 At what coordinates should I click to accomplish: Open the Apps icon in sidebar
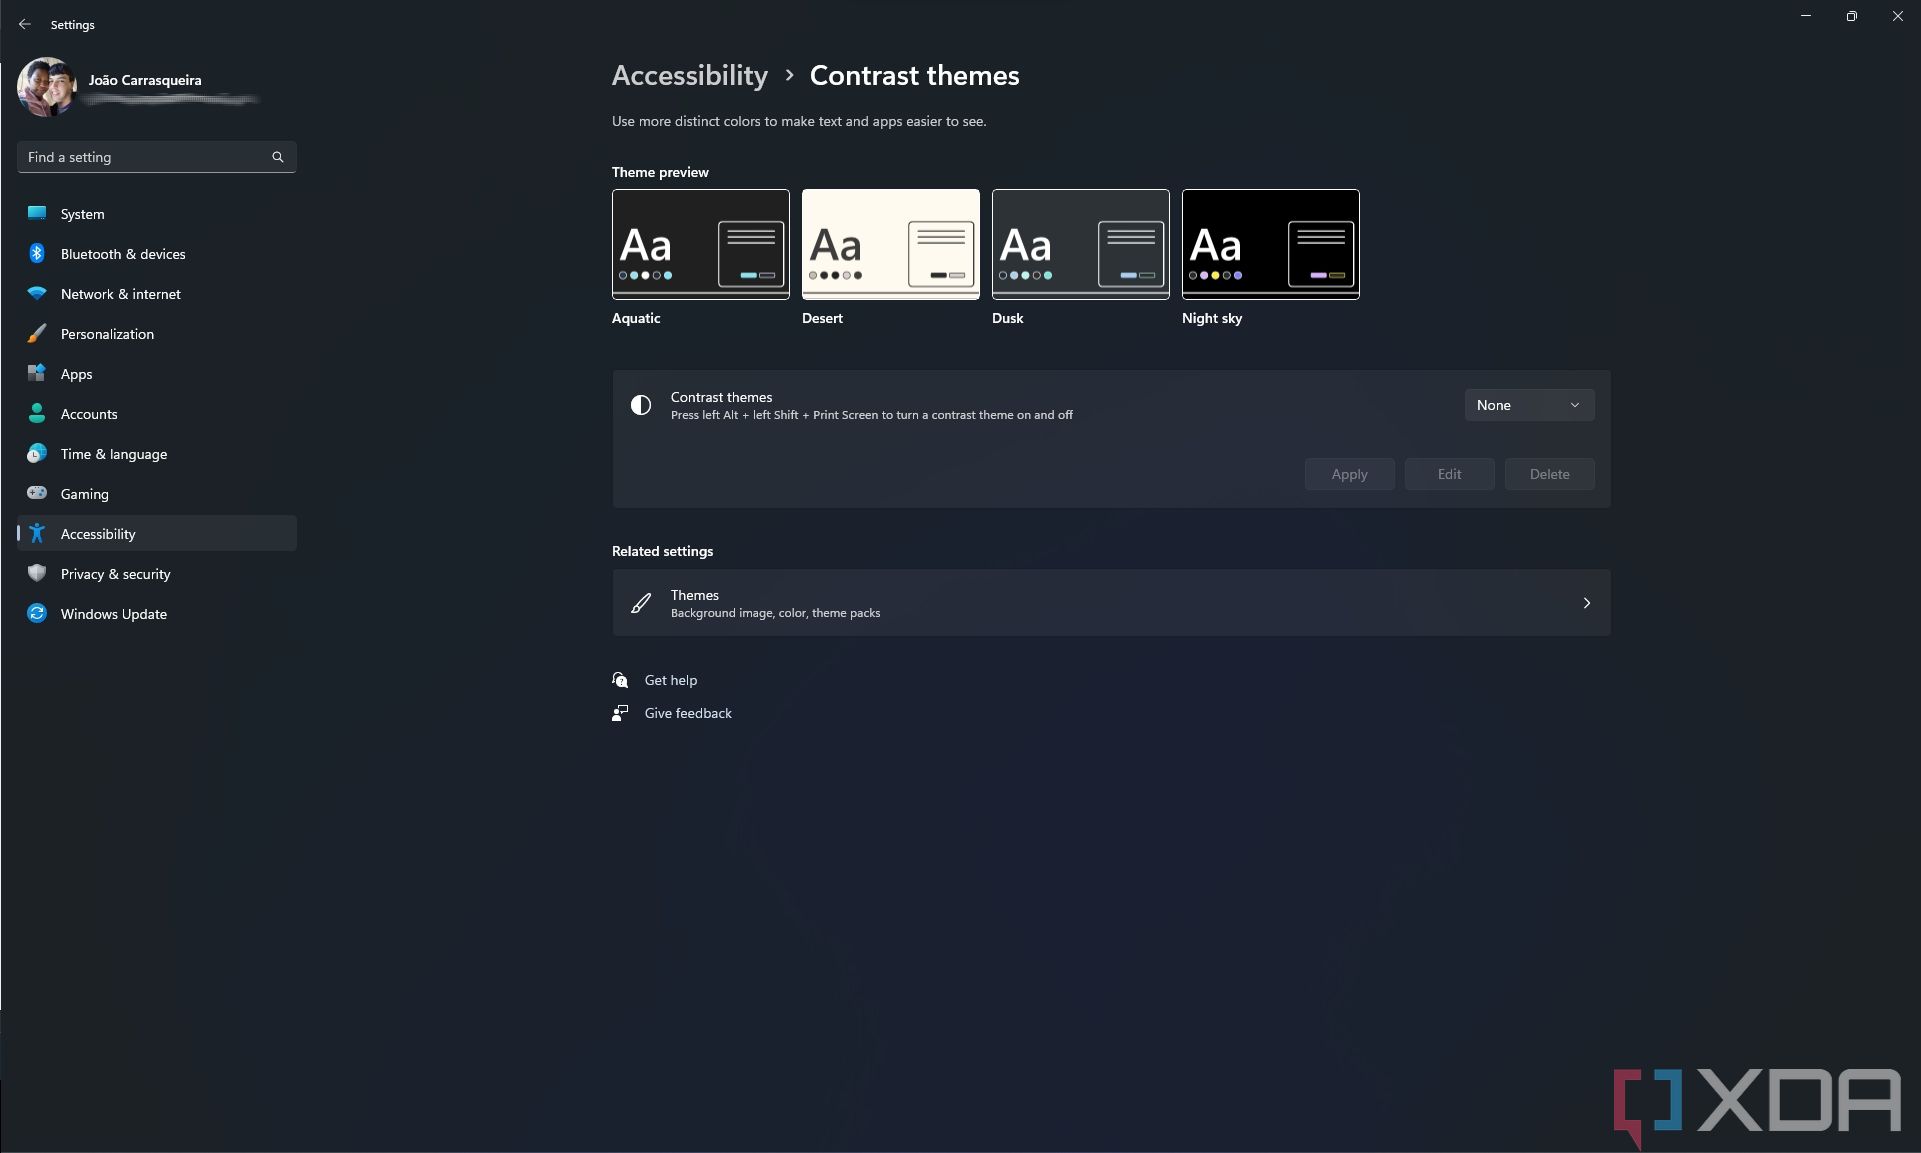pyautogui.click(x=37, y=374)
